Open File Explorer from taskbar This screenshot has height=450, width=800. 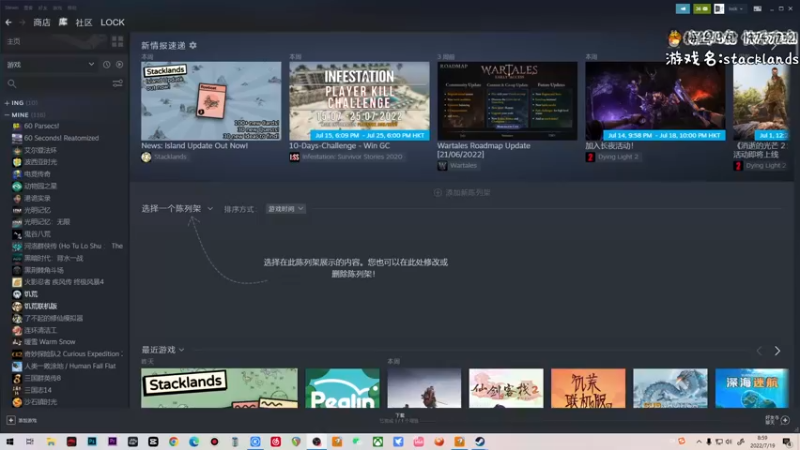pos(51,442)
